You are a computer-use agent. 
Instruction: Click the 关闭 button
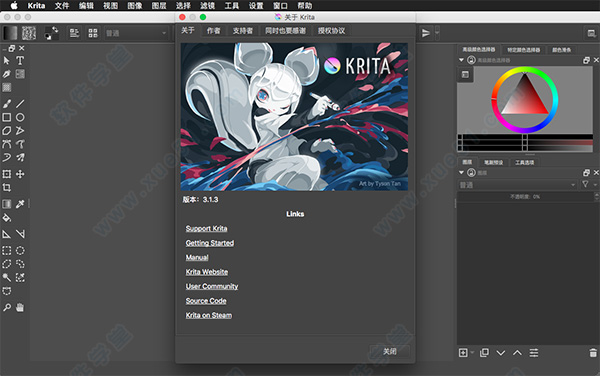pos(390,351)
